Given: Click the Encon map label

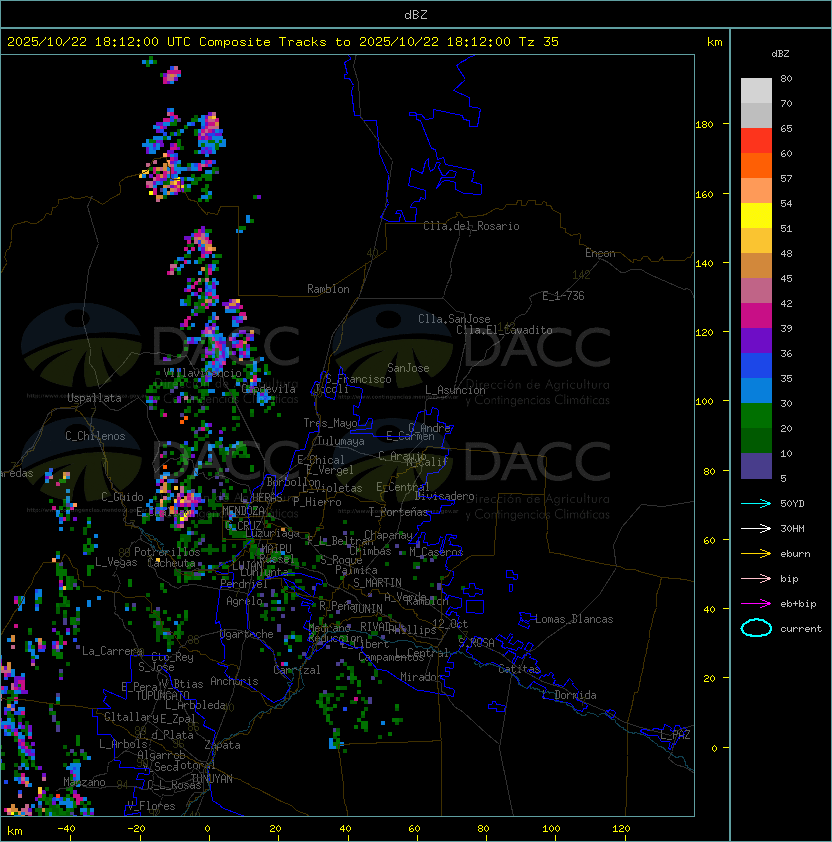Looking at the screenshot, I should tap(600, 253).
